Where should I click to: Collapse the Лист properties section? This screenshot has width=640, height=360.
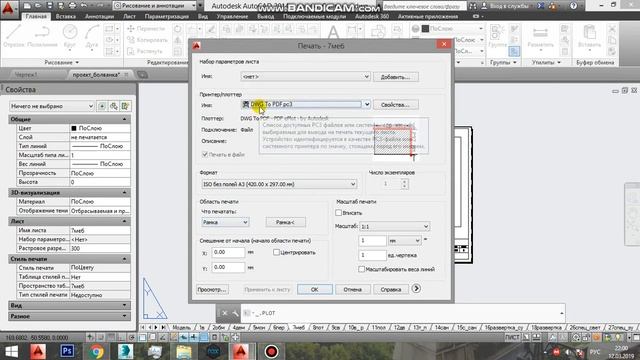(x=124, y=221)
